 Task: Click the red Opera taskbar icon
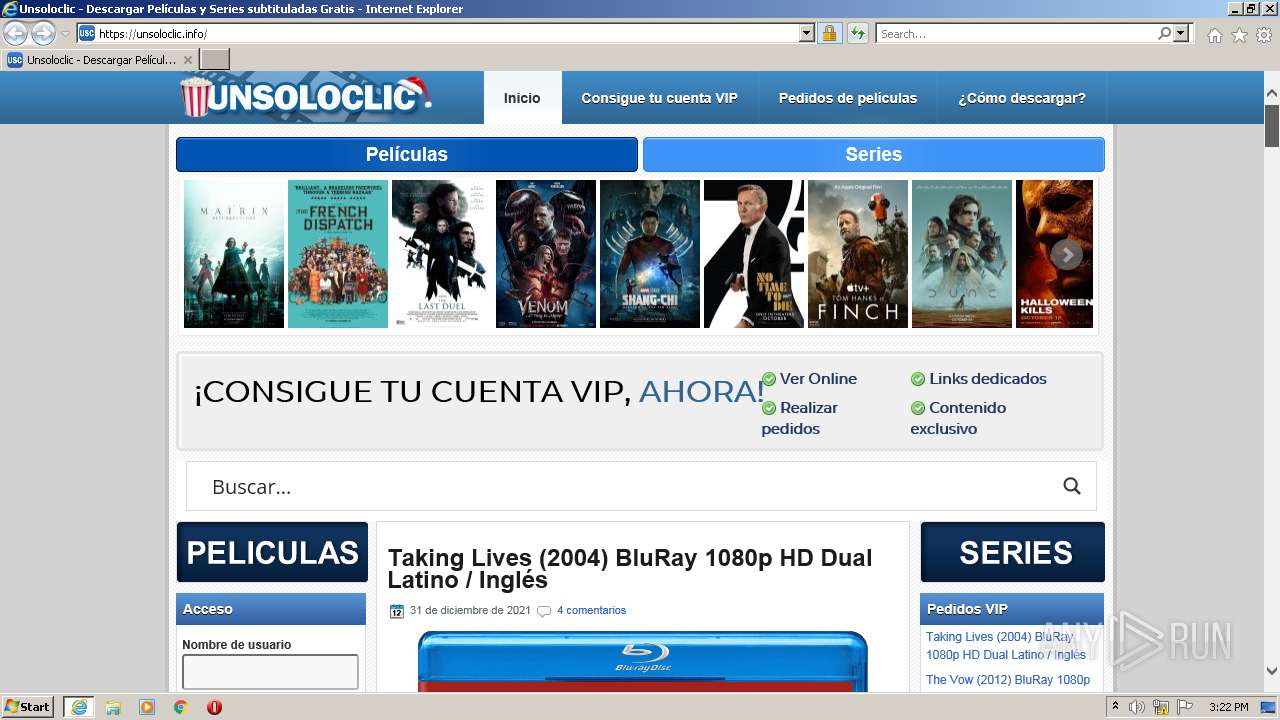click(x=214, y=707)
